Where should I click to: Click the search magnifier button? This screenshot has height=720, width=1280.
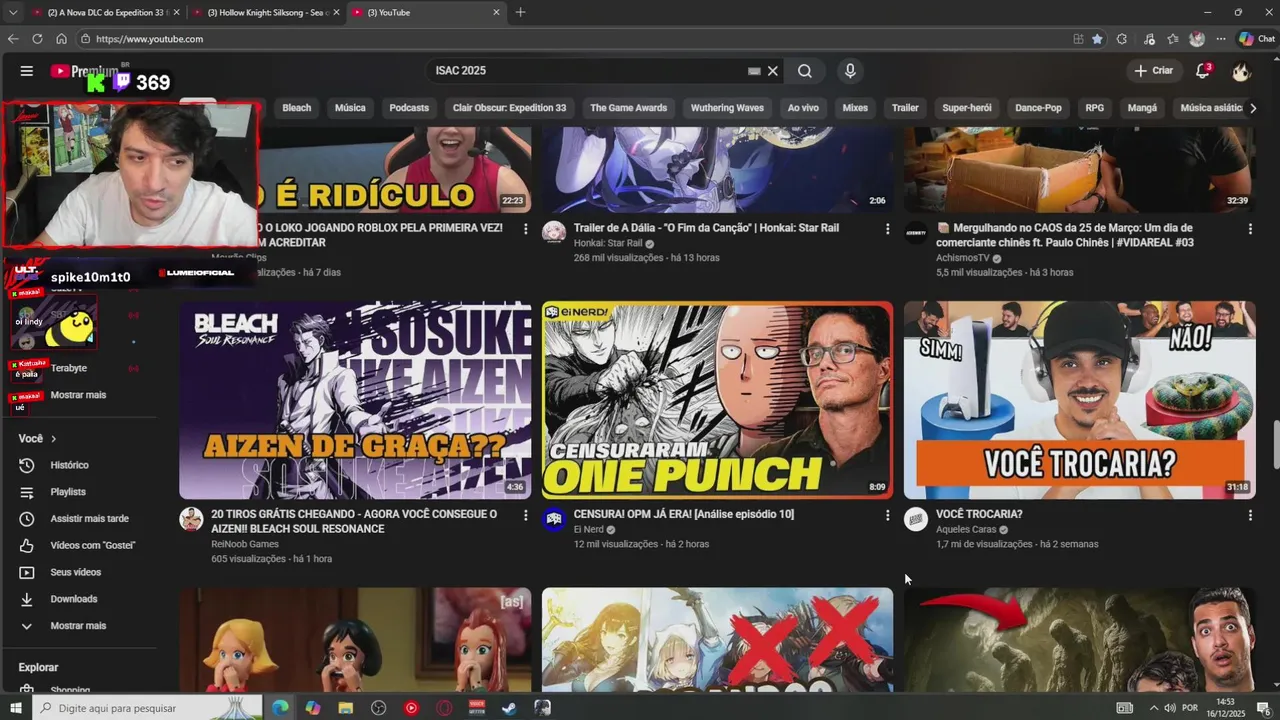805,71
